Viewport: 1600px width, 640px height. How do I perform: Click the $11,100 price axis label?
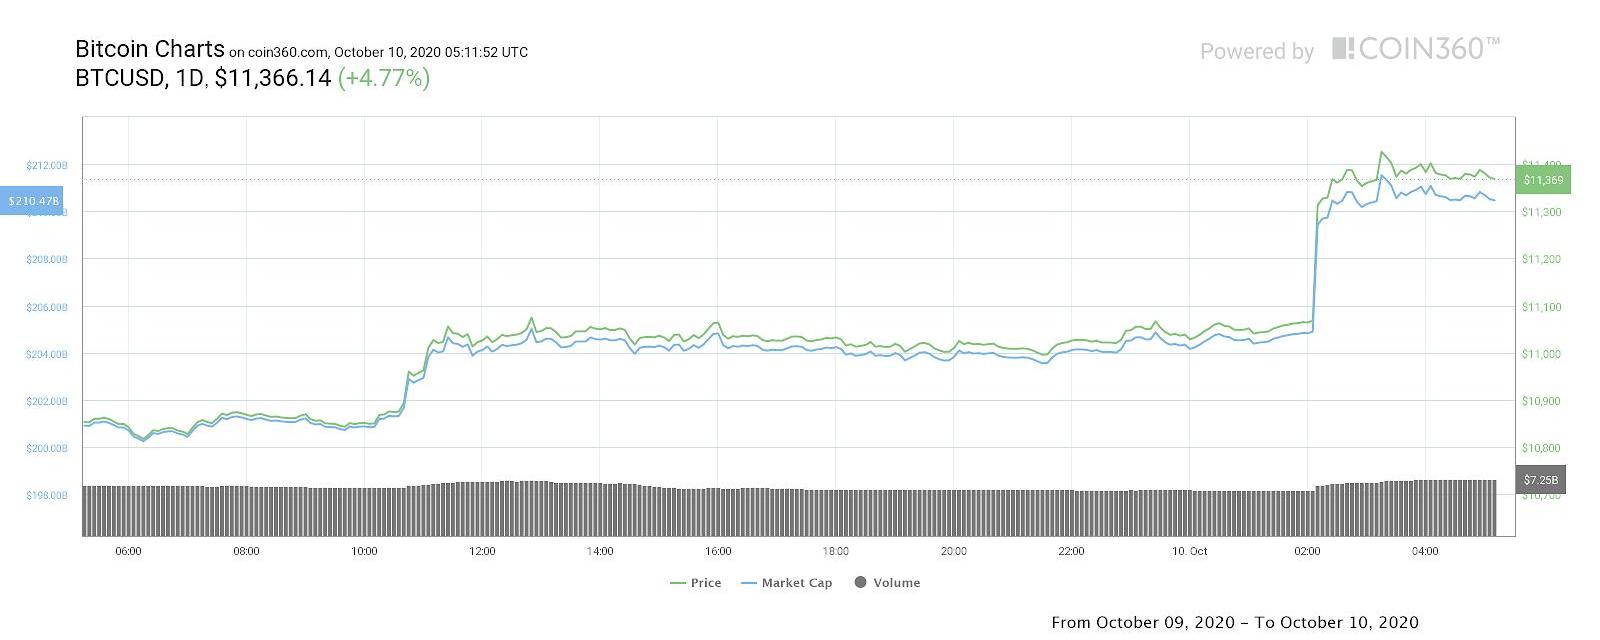[x=1541, y=307]
